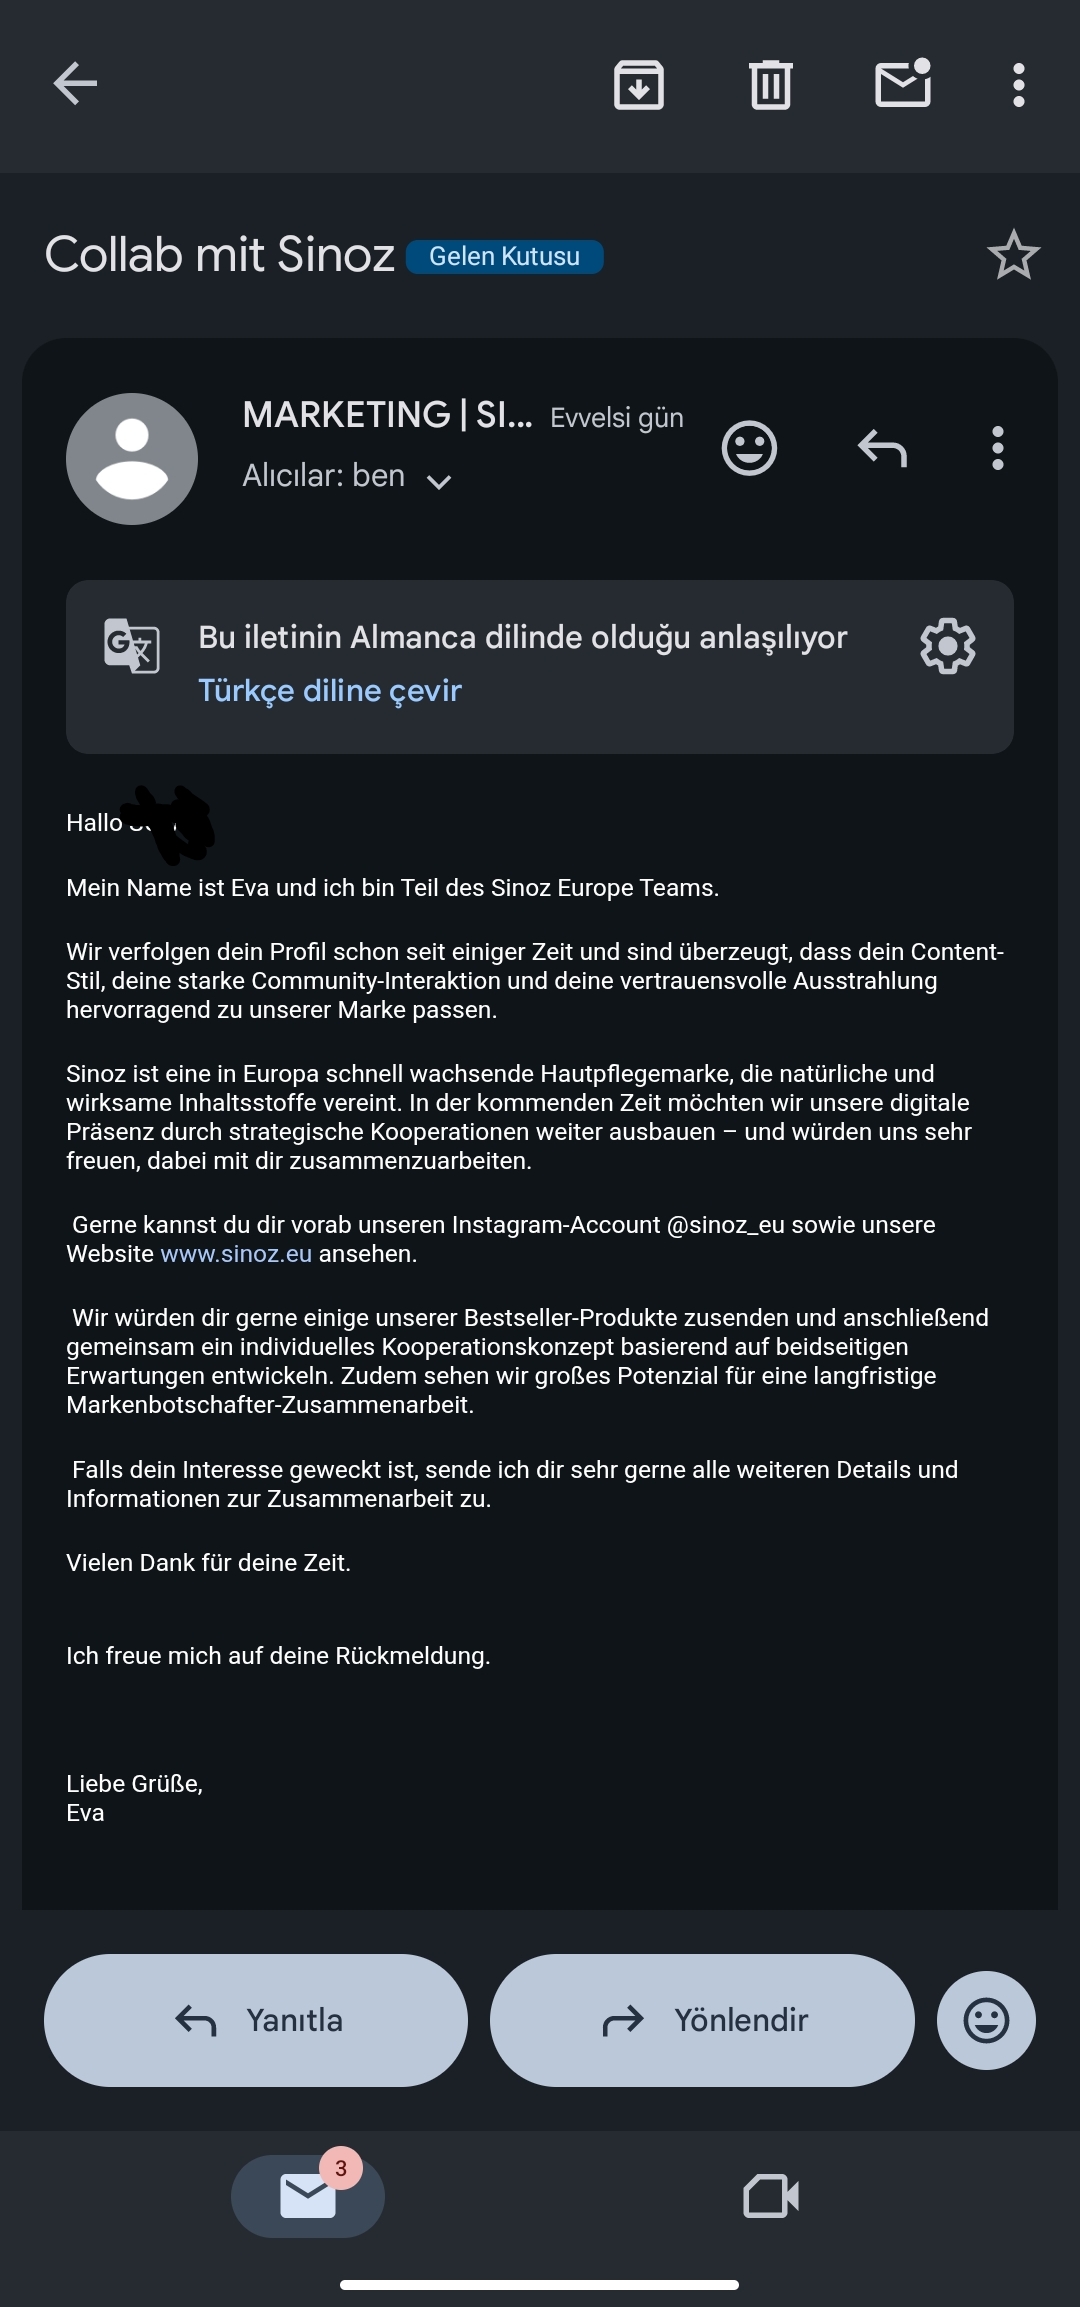The height and width of the screenshot is (2307, 1080).
Task: Mark the email as unread
Action: [x=904, y=83]
